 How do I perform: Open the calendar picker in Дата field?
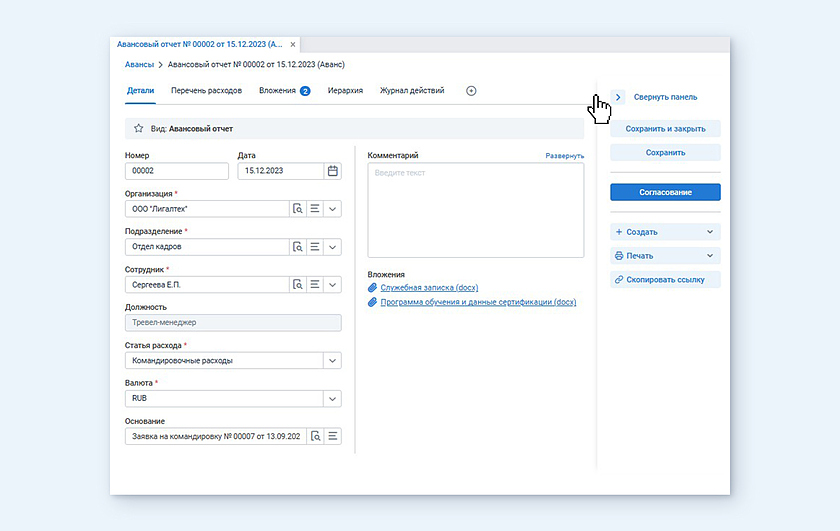(x=332, y=171)
